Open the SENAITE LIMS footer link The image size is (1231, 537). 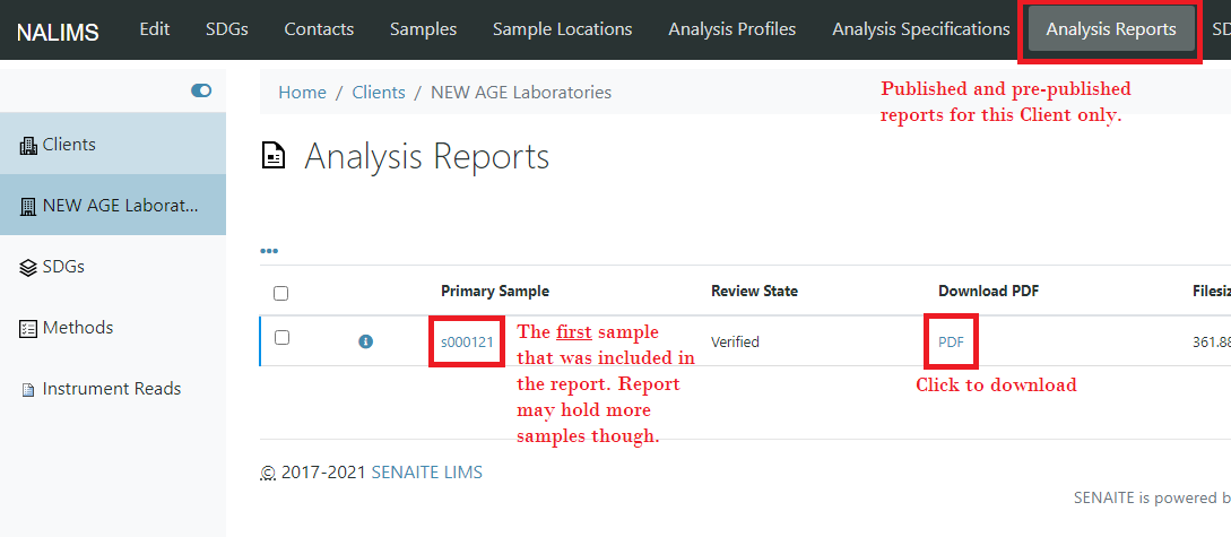tap(427, 472)
